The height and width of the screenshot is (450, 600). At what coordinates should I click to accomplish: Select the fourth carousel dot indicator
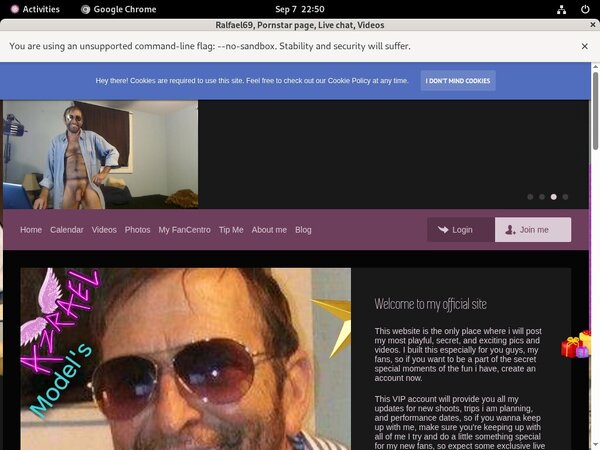pos(565,197)
